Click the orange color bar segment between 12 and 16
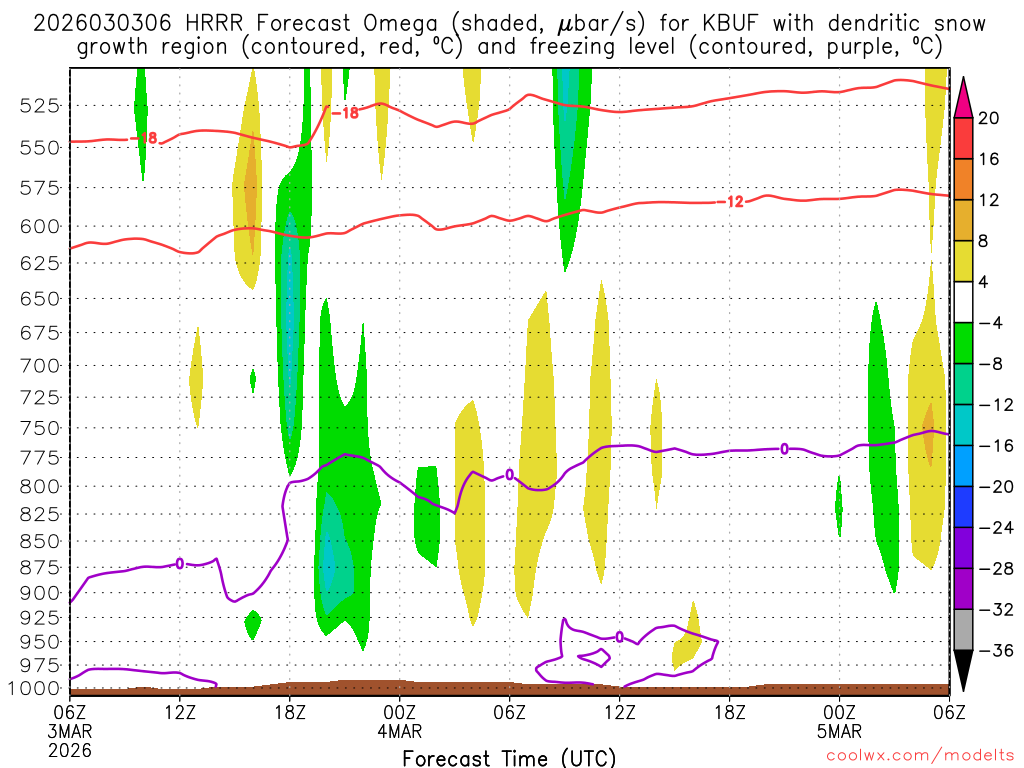This screenshot has height=768, width=1024. pyautogui.click(x=963, y=179)
